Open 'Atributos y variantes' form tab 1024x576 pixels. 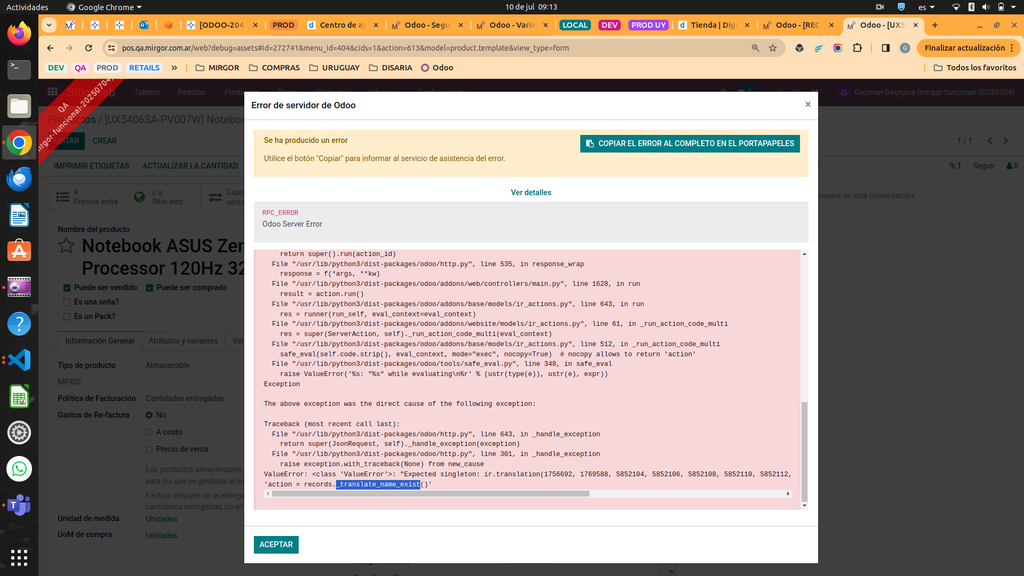coord(183,340)
